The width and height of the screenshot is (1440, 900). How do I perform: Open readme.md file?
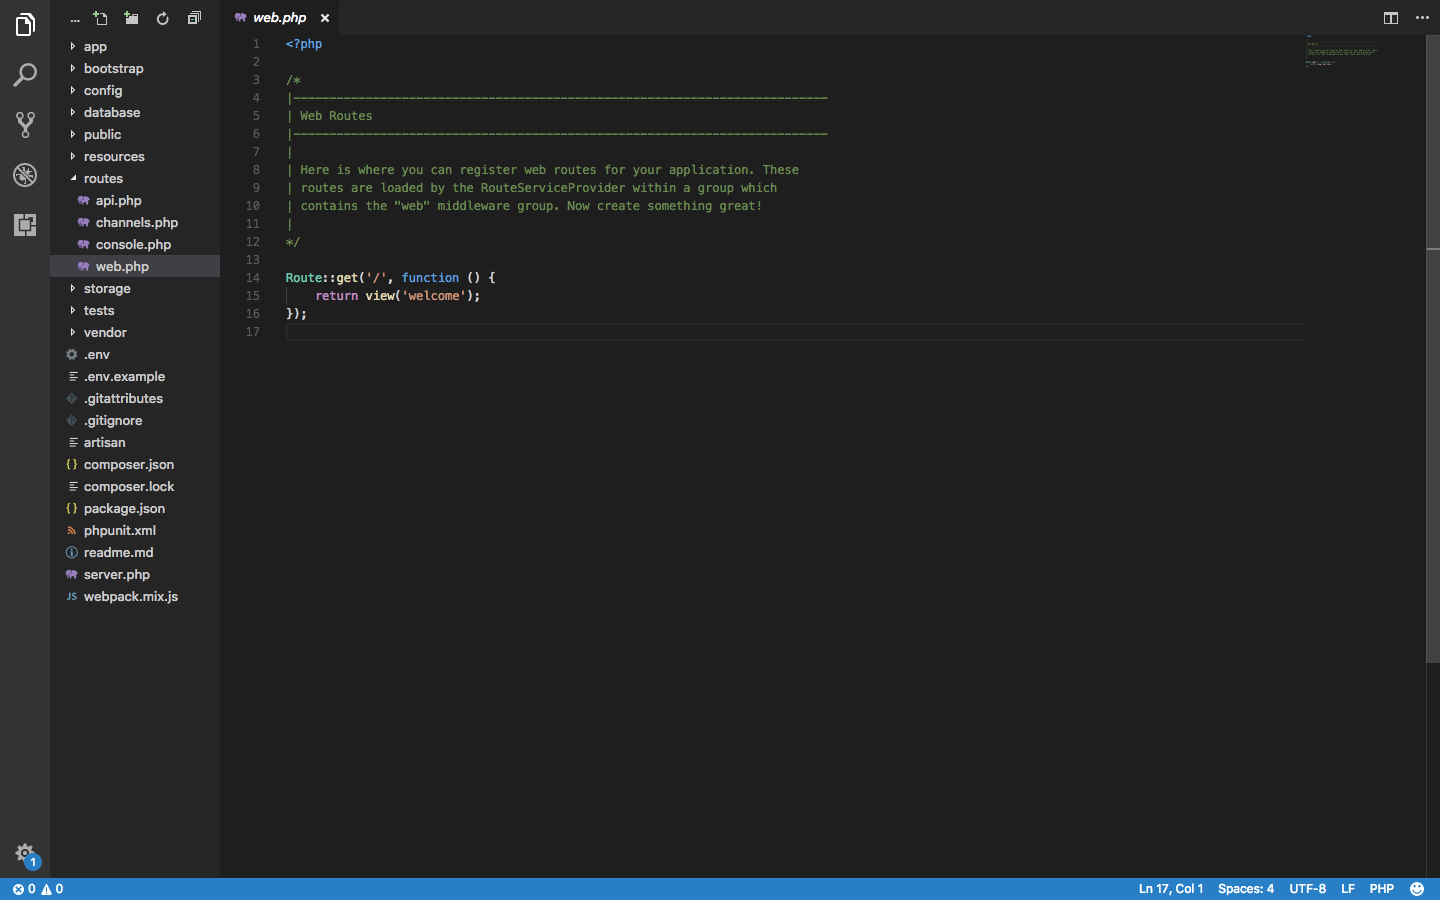tap(135, 552)
